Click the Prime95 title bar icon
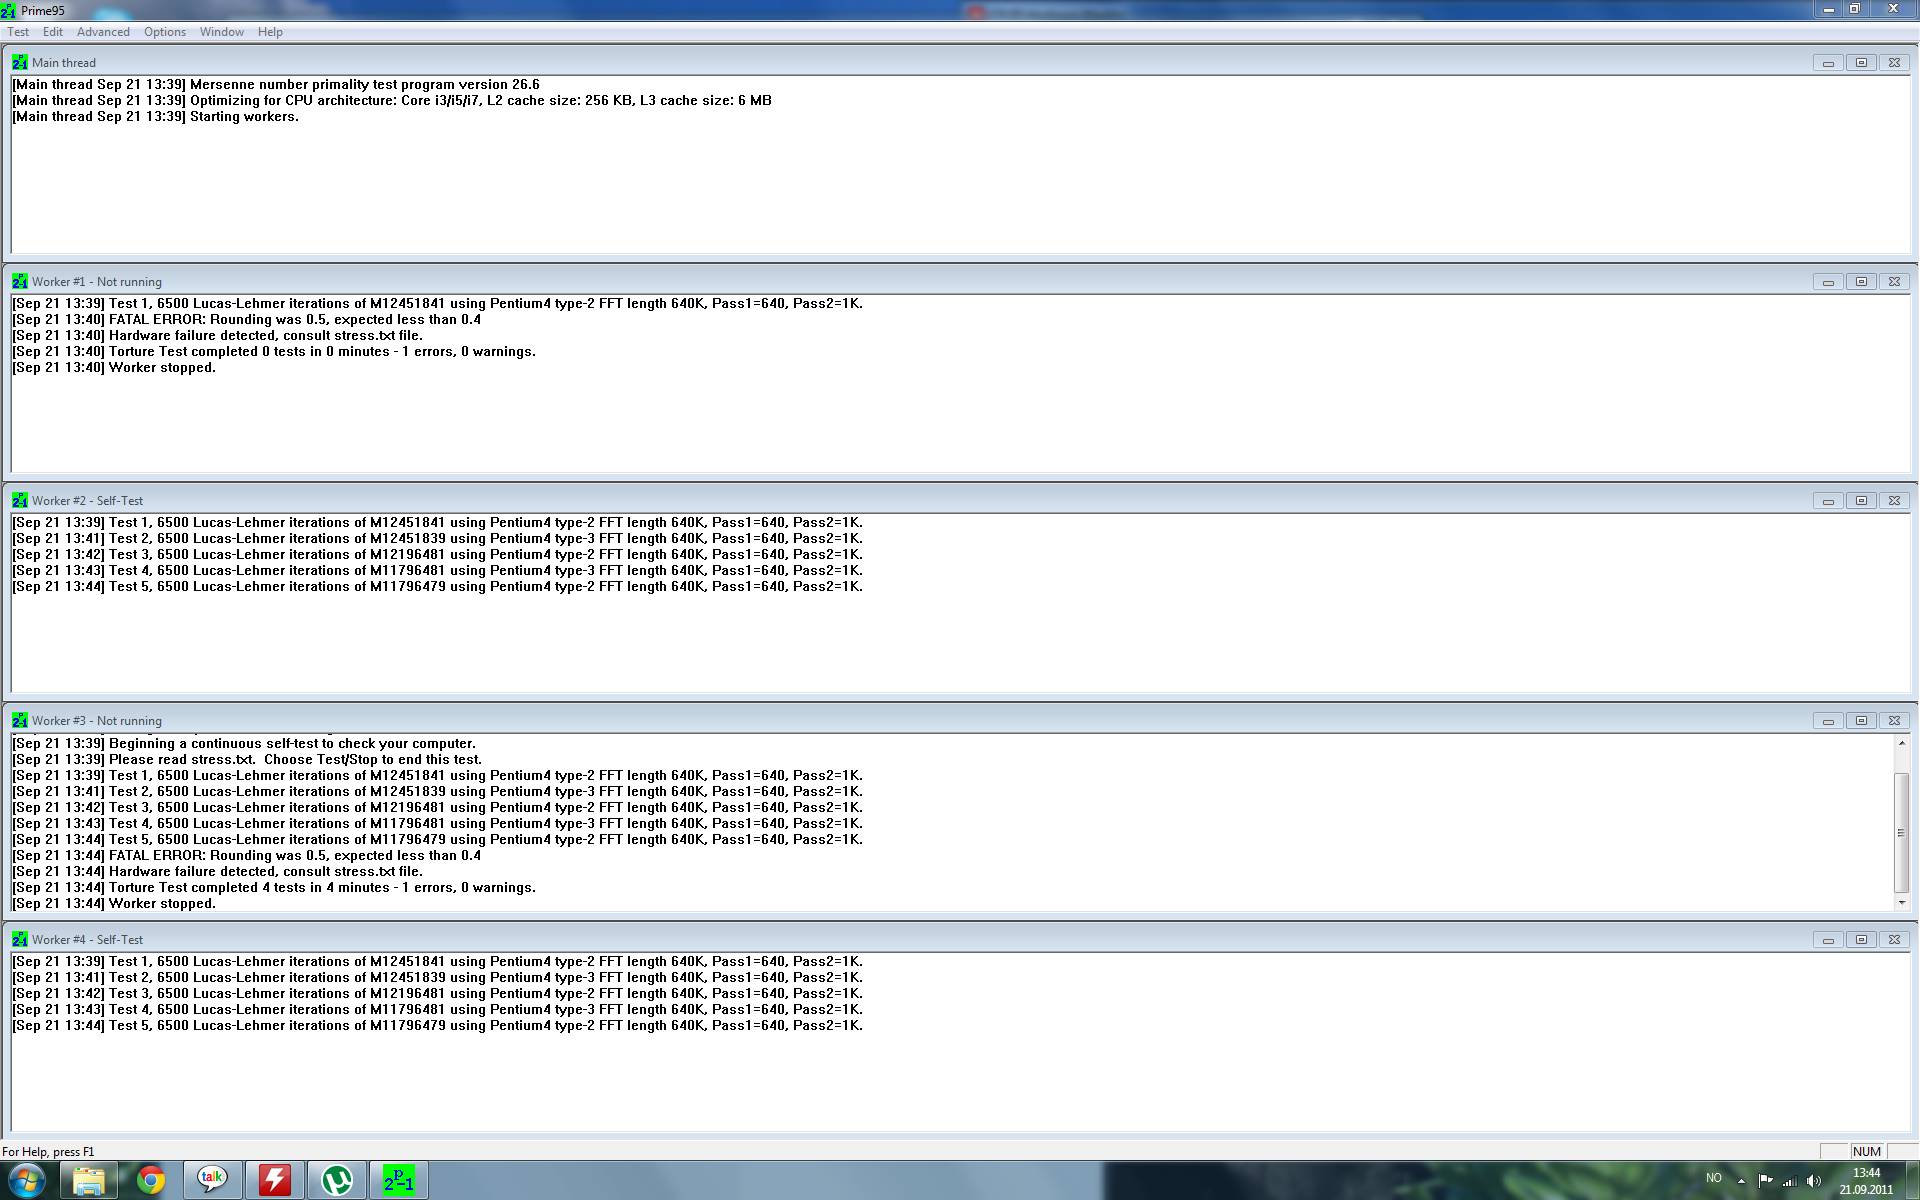 coord(9,10)
